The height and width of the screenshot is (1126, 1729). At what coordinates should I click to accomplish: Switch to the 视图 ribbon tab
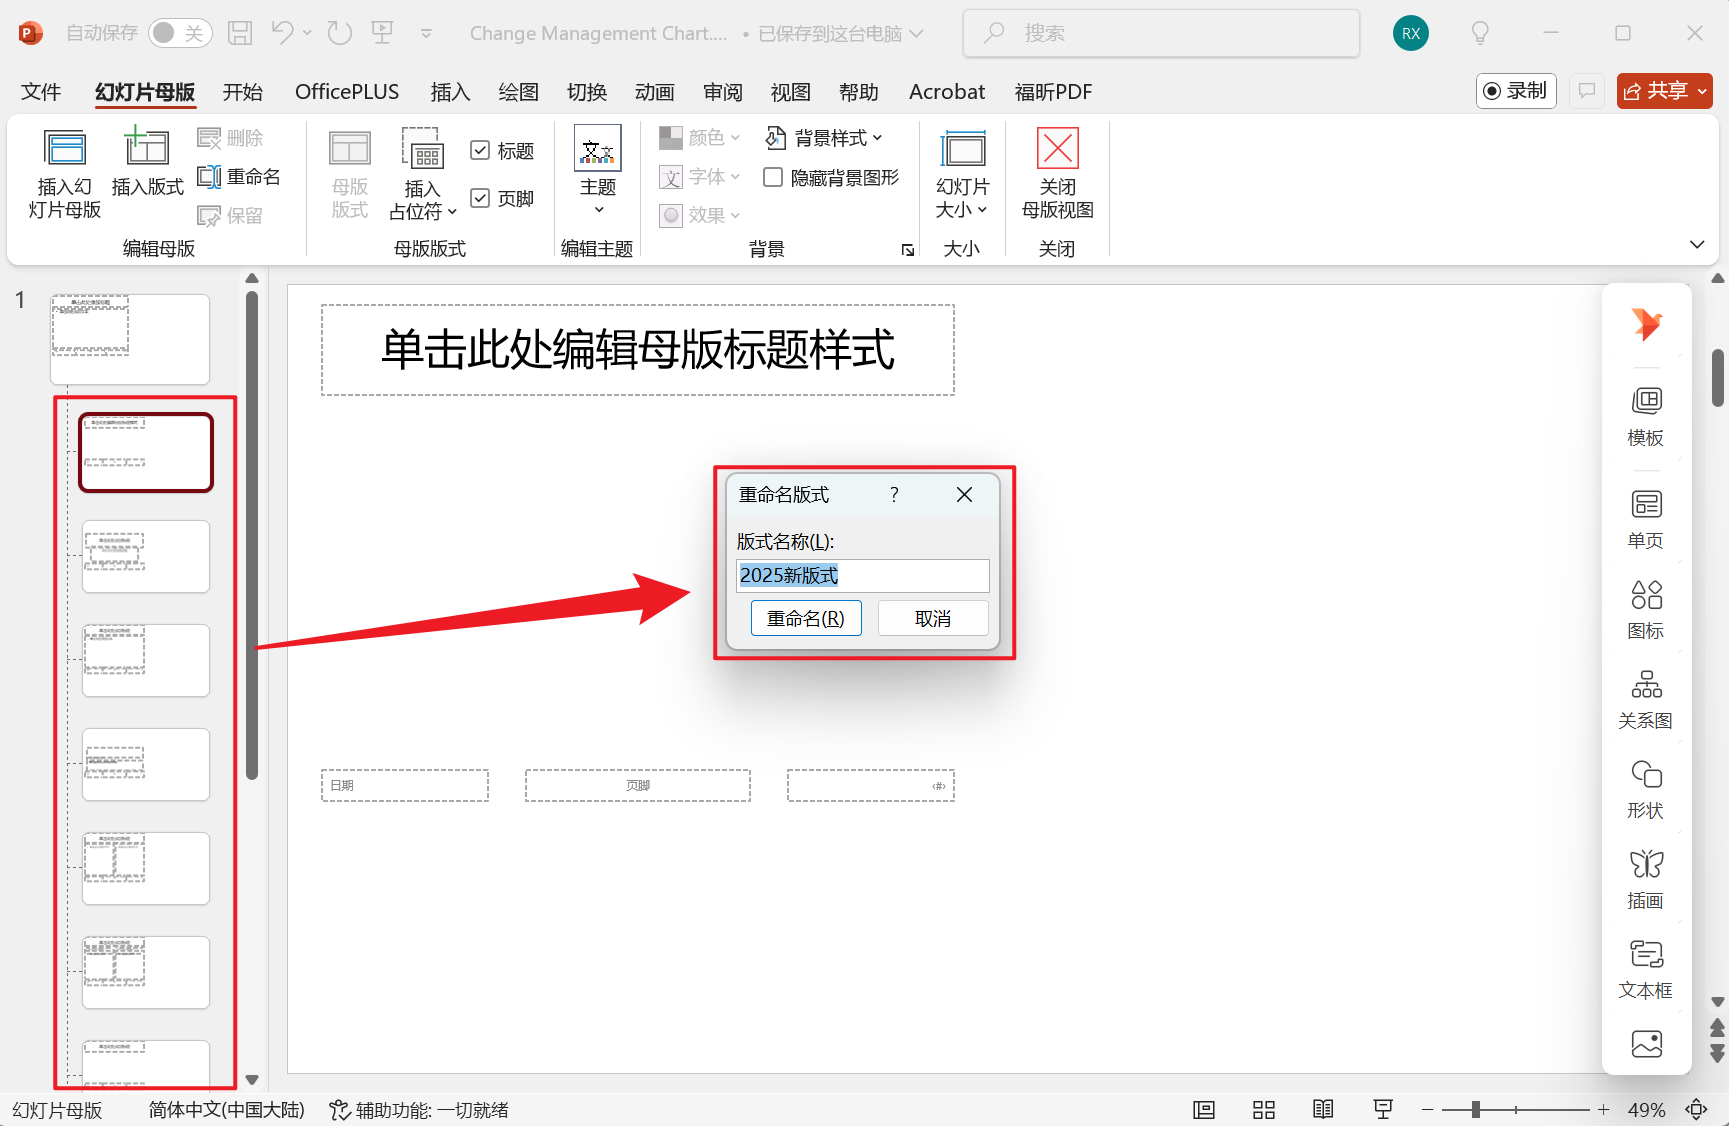point(789,91)
